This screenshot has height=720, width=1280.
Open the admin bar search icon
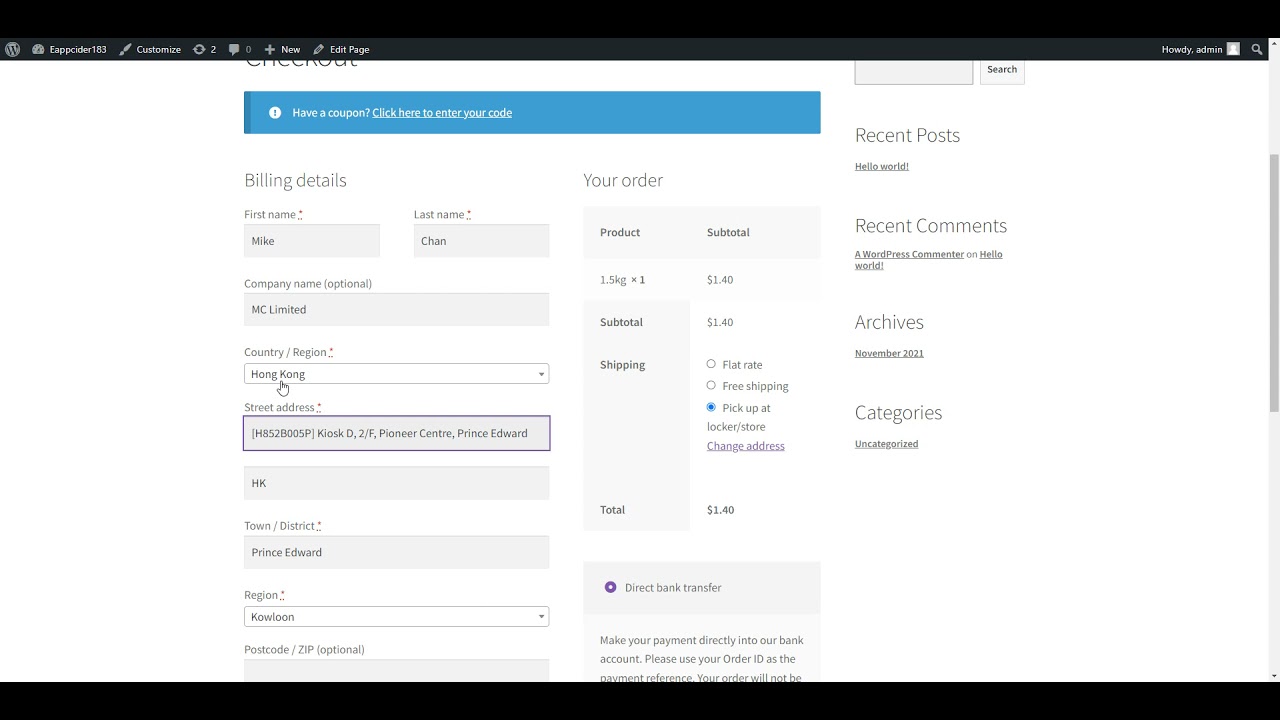click(x=1258, y=49)
